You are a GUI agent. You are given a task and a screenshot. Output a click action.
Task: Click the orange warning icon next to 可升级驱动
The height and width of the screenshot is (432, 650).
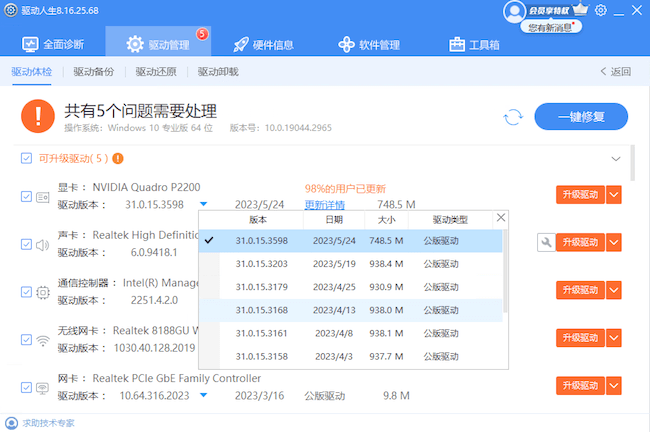tap(118, 158)
